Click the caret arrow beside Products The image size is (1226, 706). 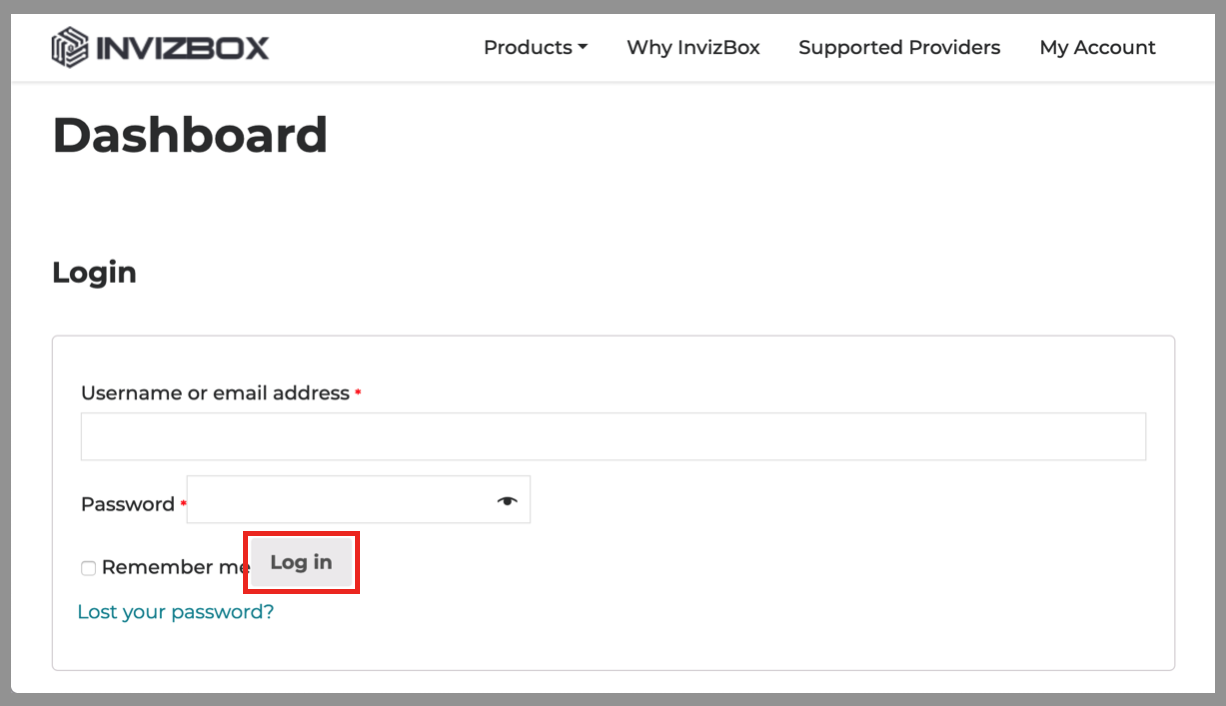[583, 47]
